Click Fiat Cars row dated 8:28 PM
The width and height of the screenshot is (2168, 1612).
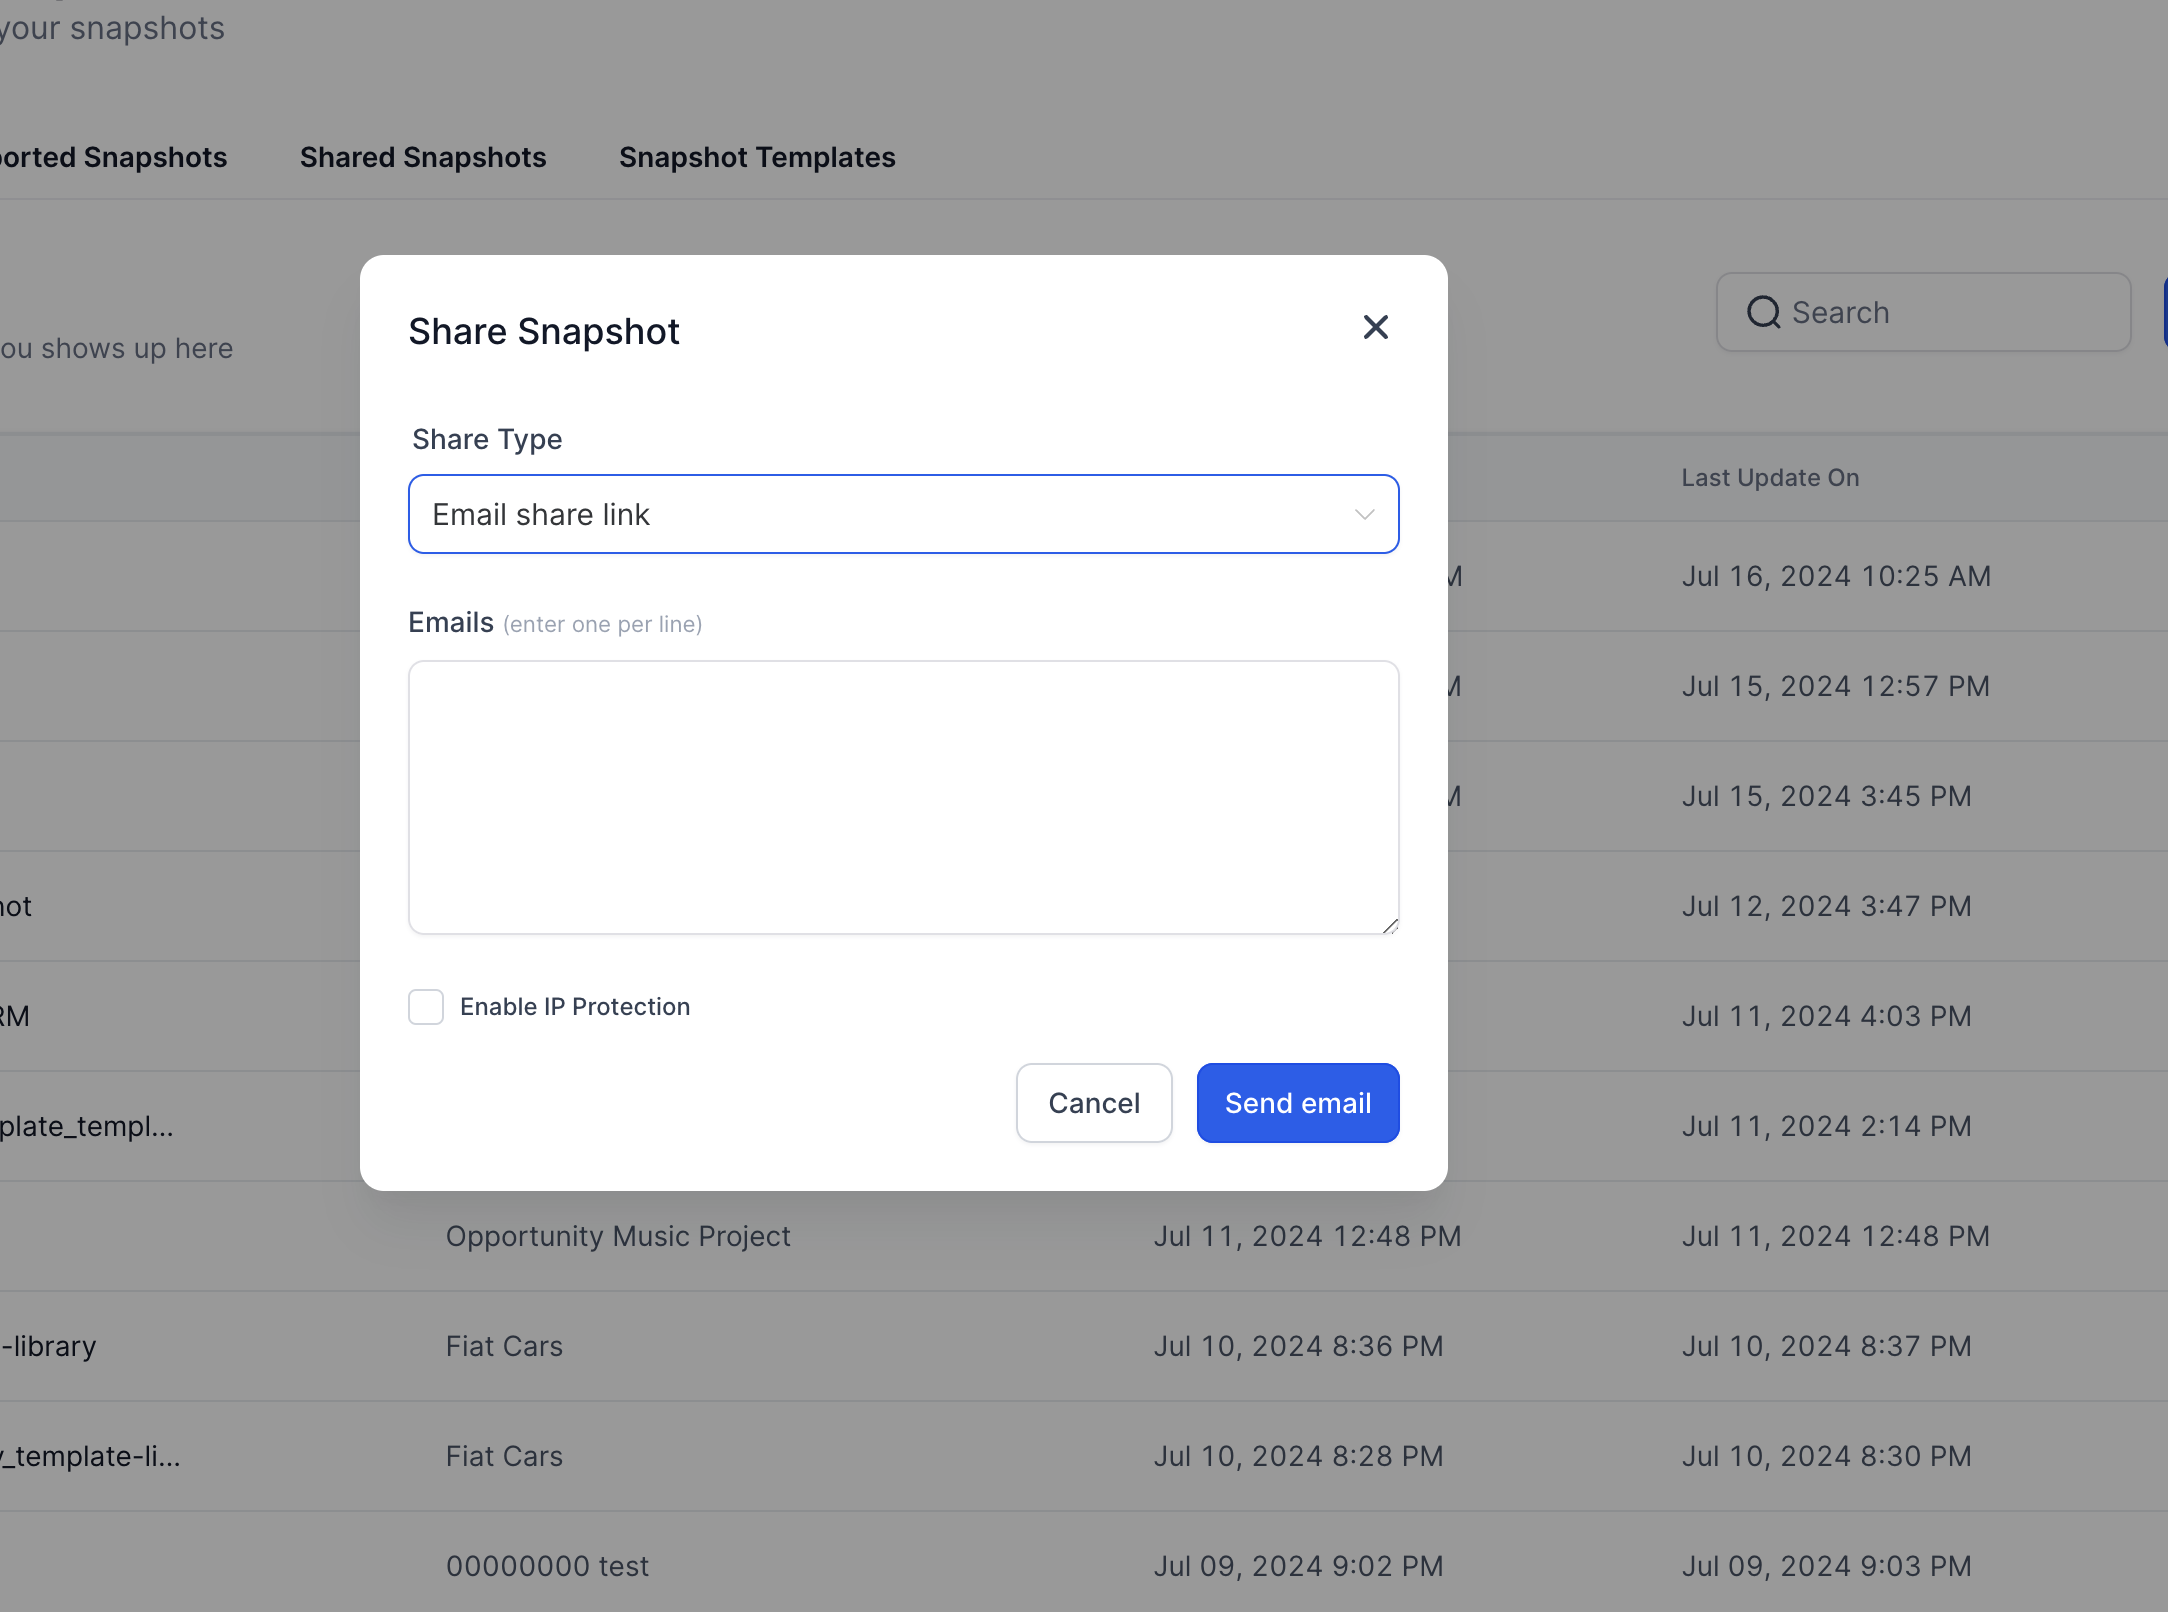[x=504, y=1456]
